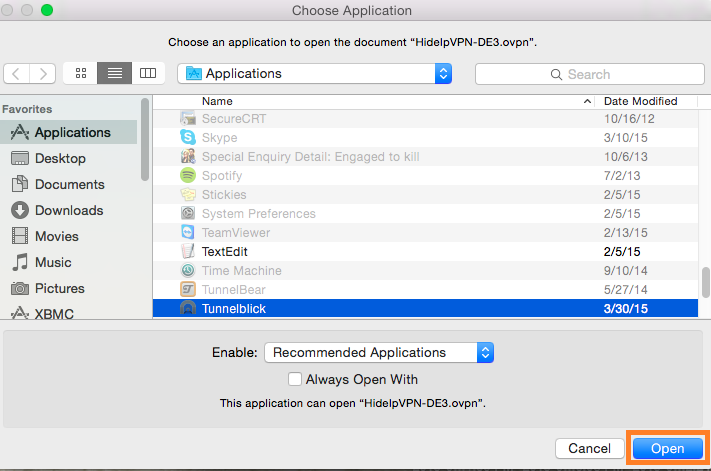711x471 pixels.
Task: Click the TextEdit app icon
Action: click(x=188, y=252)
